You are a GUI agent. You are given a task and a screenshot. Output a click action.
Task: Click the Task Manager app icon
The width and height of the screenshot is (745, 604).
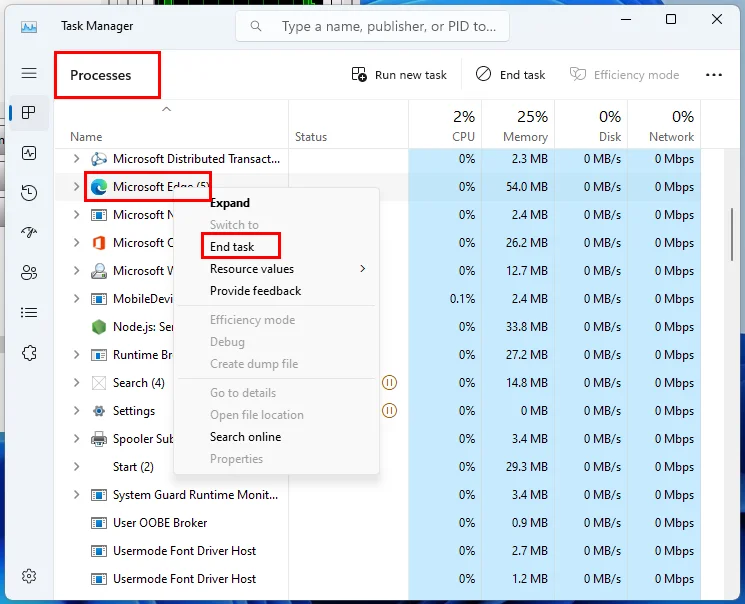click(x=29, y=27)
